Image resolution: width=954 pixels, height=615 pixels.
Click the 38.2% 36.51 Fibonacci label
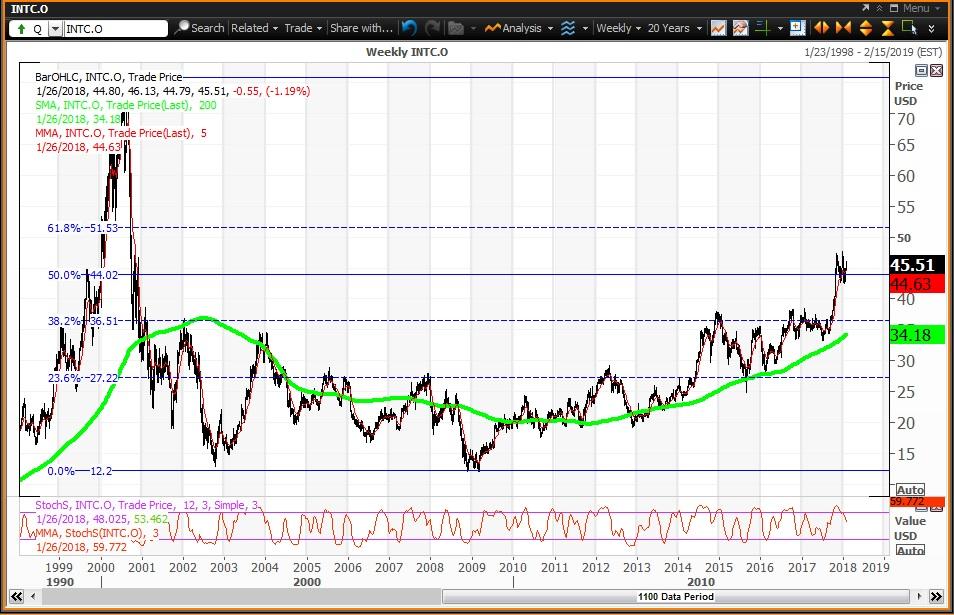pos(83,321)
